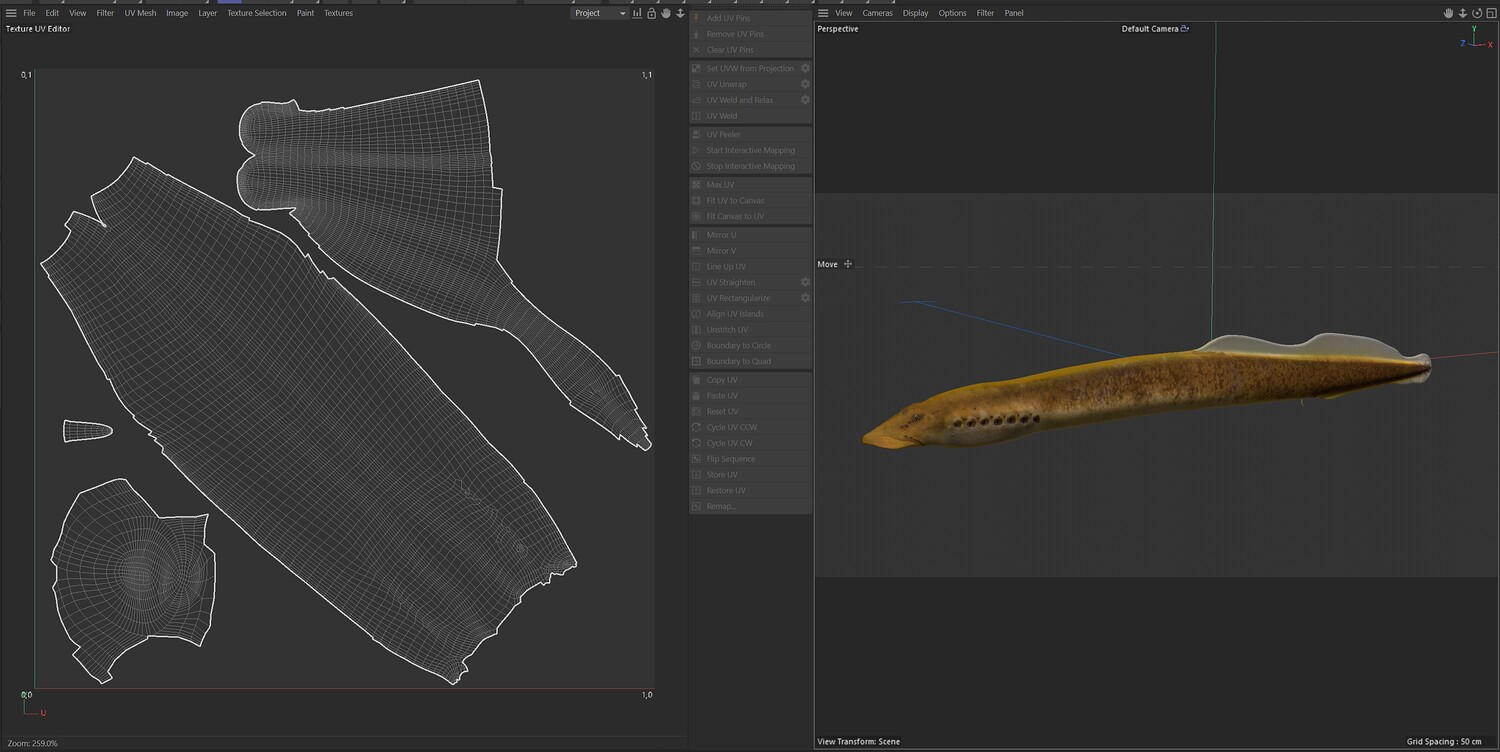Click the Store UV command
Viewport: 1500px width, 752px height.
coord(751,475)
